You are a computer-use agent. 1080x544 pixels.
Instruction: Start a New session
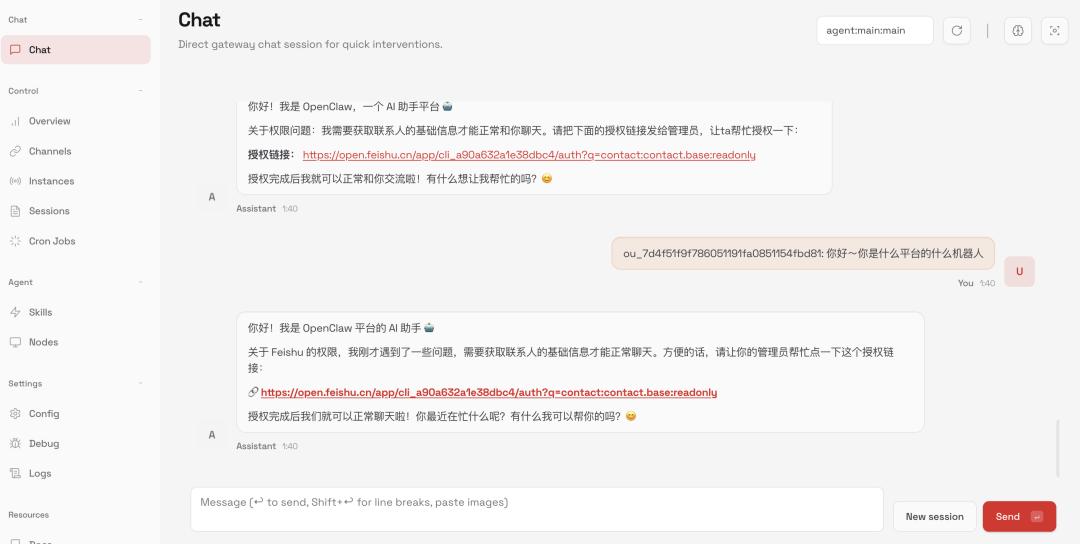coord(935,516)
